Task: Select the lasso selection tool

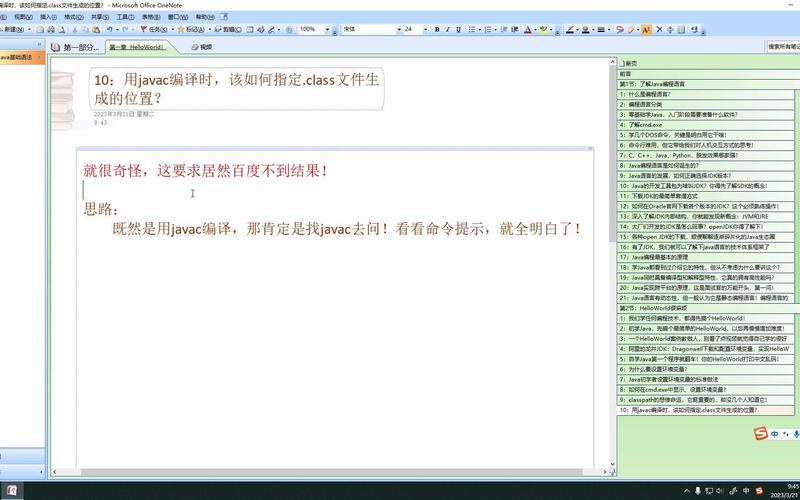Action: point(619,30)
